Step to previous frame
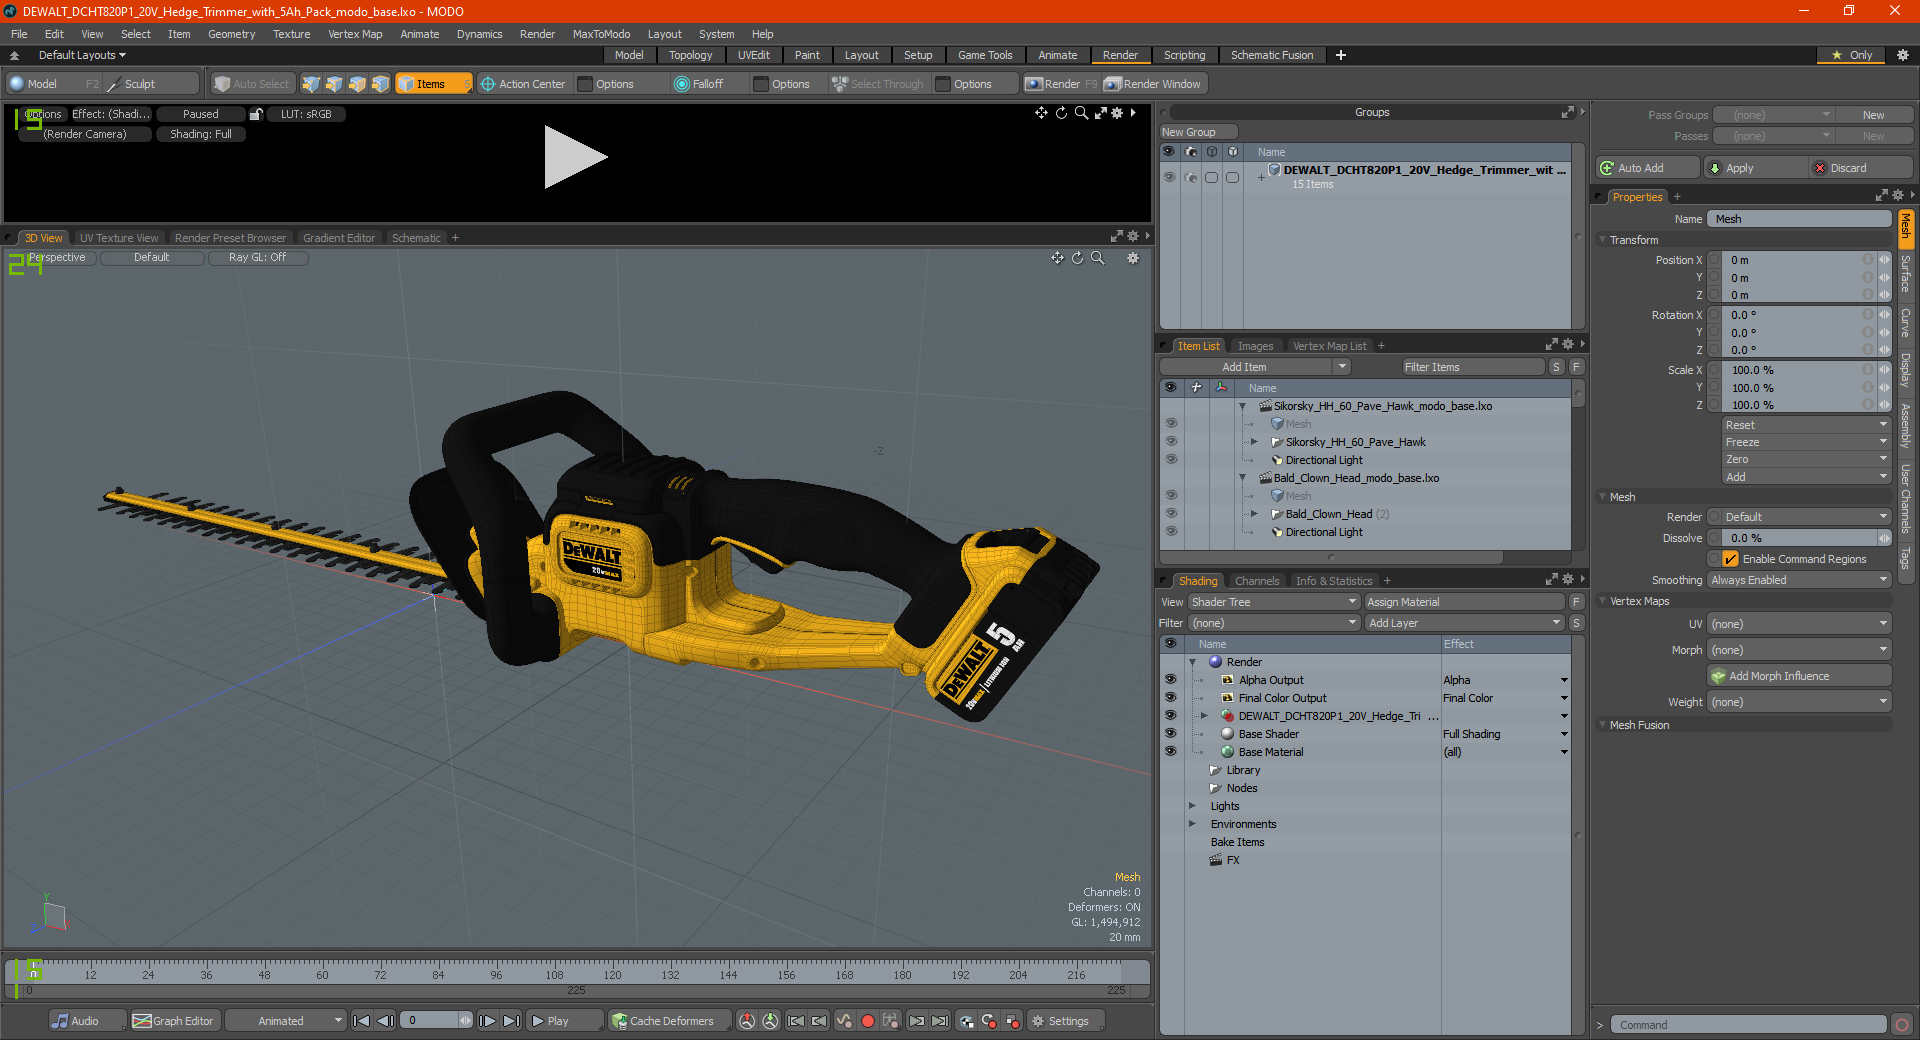The width and height of the screenshot is (1920, 1040). pos(385,1021)
